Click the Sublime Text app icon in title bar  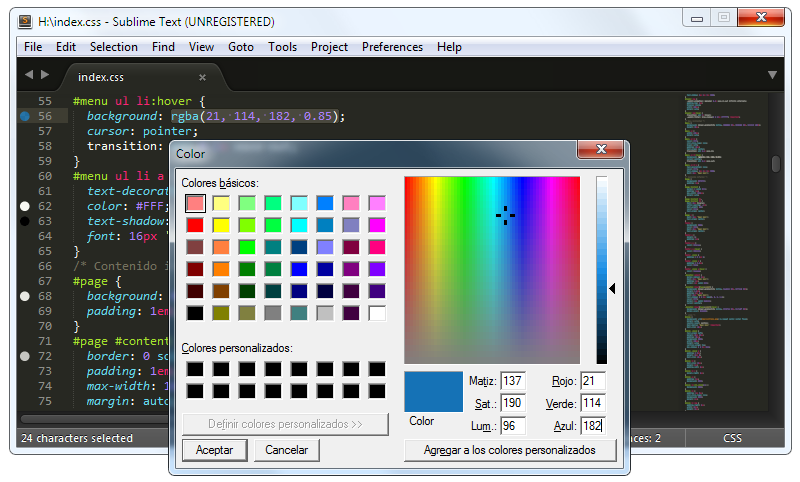coord(24,21)
